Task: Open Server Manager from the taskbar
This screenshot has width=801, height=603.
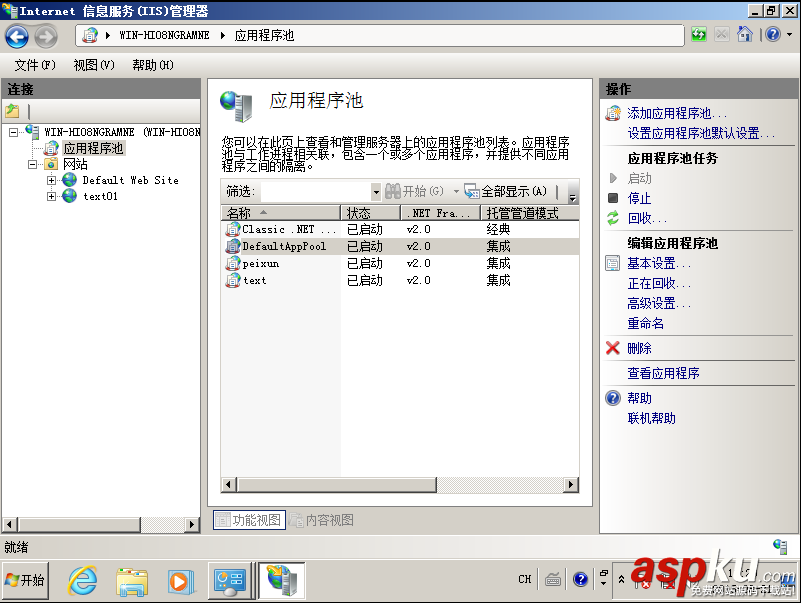Action: point(230,581)
